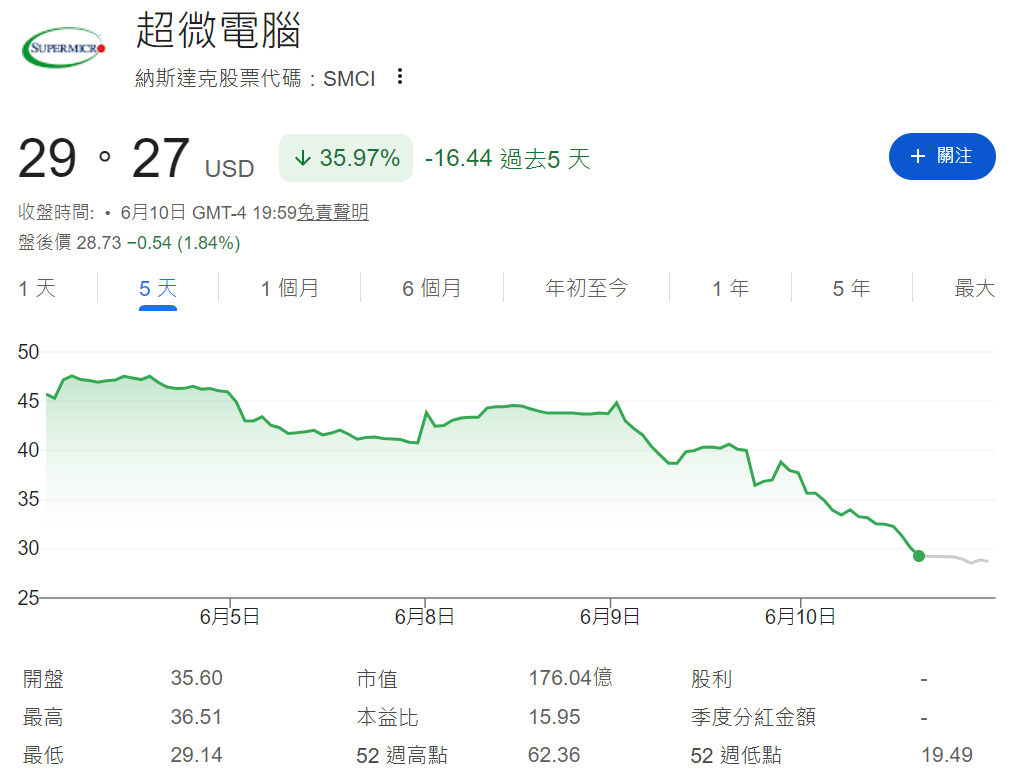Switch to the 1 天 range tab
Viewport: 1011px width, 774px height.
click(37, 288)
